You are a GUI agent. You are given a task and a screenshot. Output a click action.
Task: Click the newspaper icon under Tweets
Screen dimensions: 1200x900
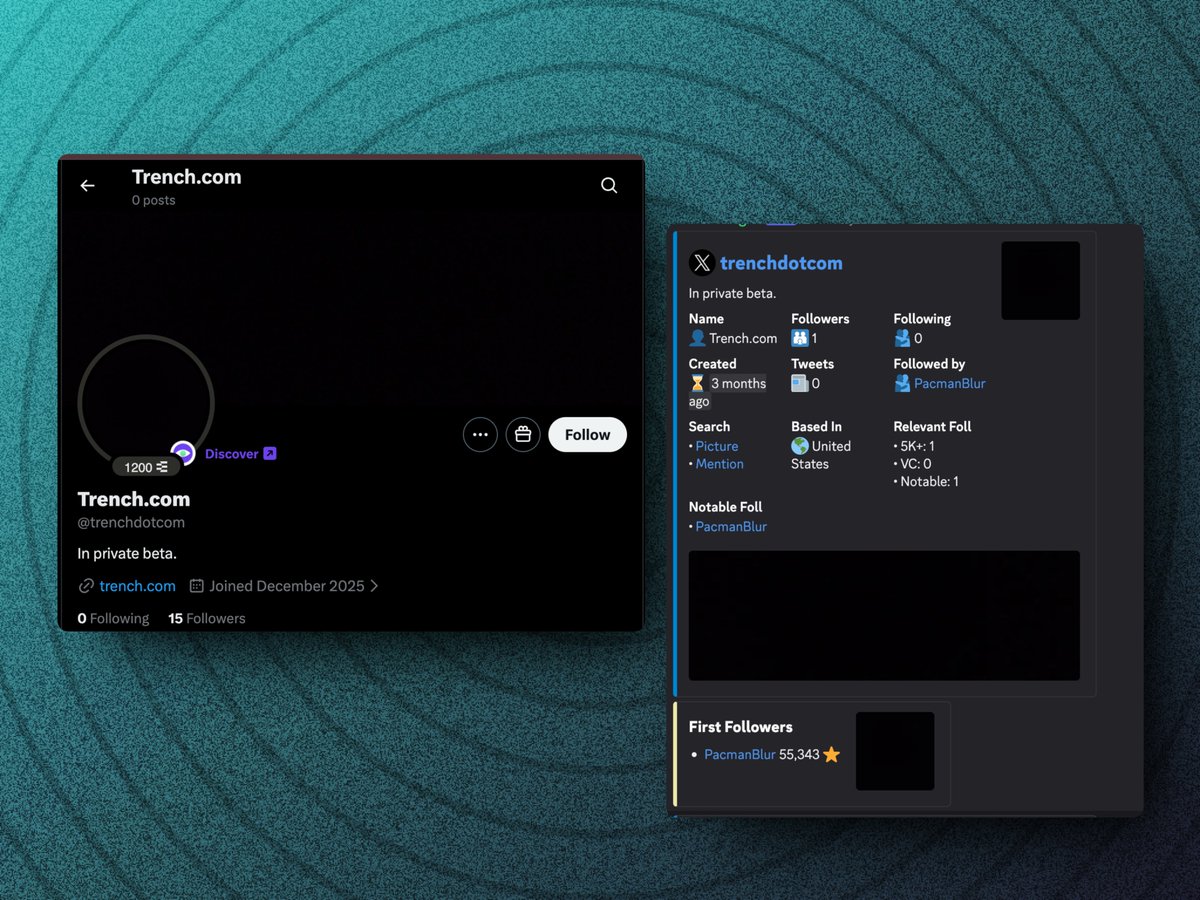pyautogui.click(x=800, y=383)
